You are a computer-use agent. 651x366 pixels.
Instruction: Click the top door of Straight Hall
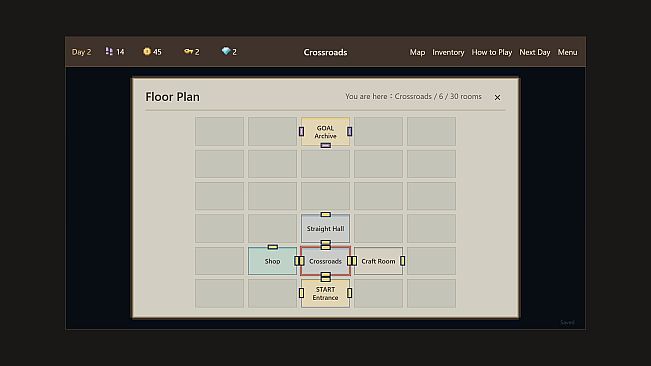click(x=326, y=215)
